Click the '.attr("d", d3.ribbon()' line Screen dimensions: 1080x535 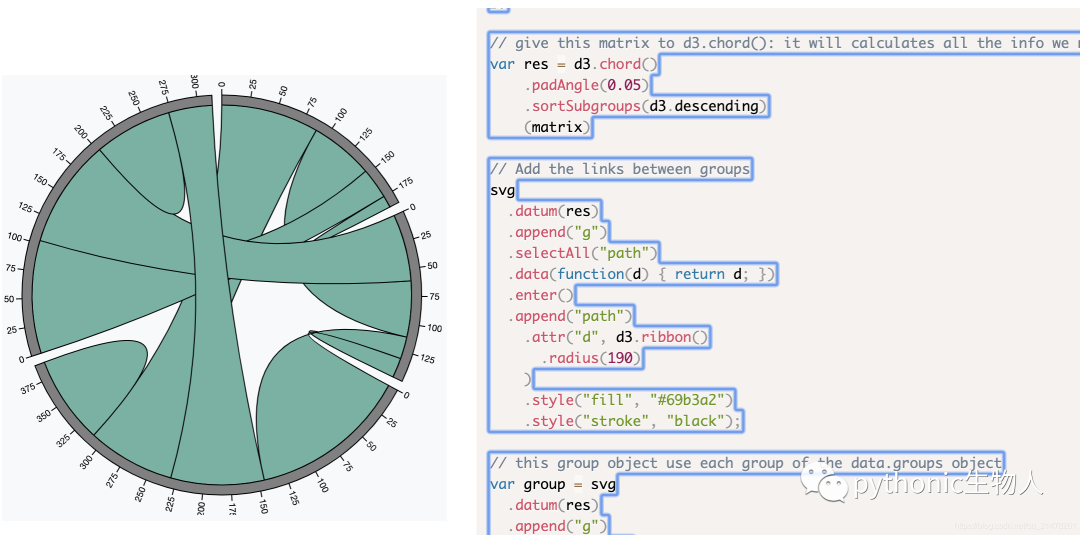point(615,337)
